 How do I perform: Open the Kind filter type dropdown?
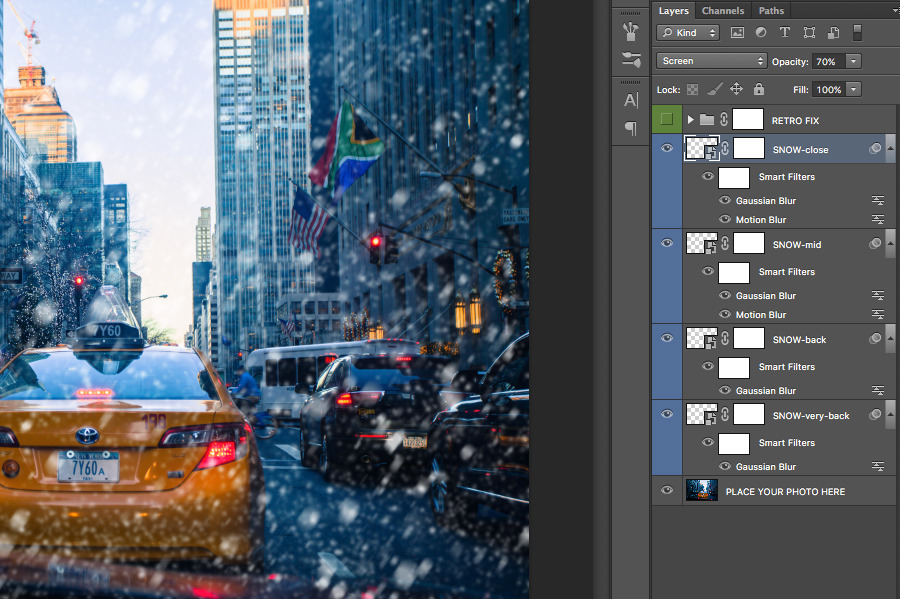(x=688, y=33)
